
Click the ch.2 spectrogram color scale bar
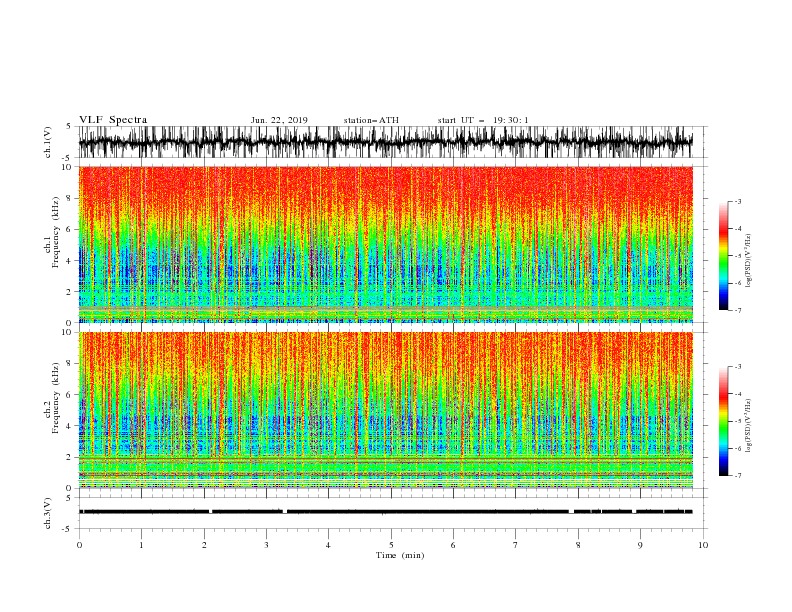point(723,421)
